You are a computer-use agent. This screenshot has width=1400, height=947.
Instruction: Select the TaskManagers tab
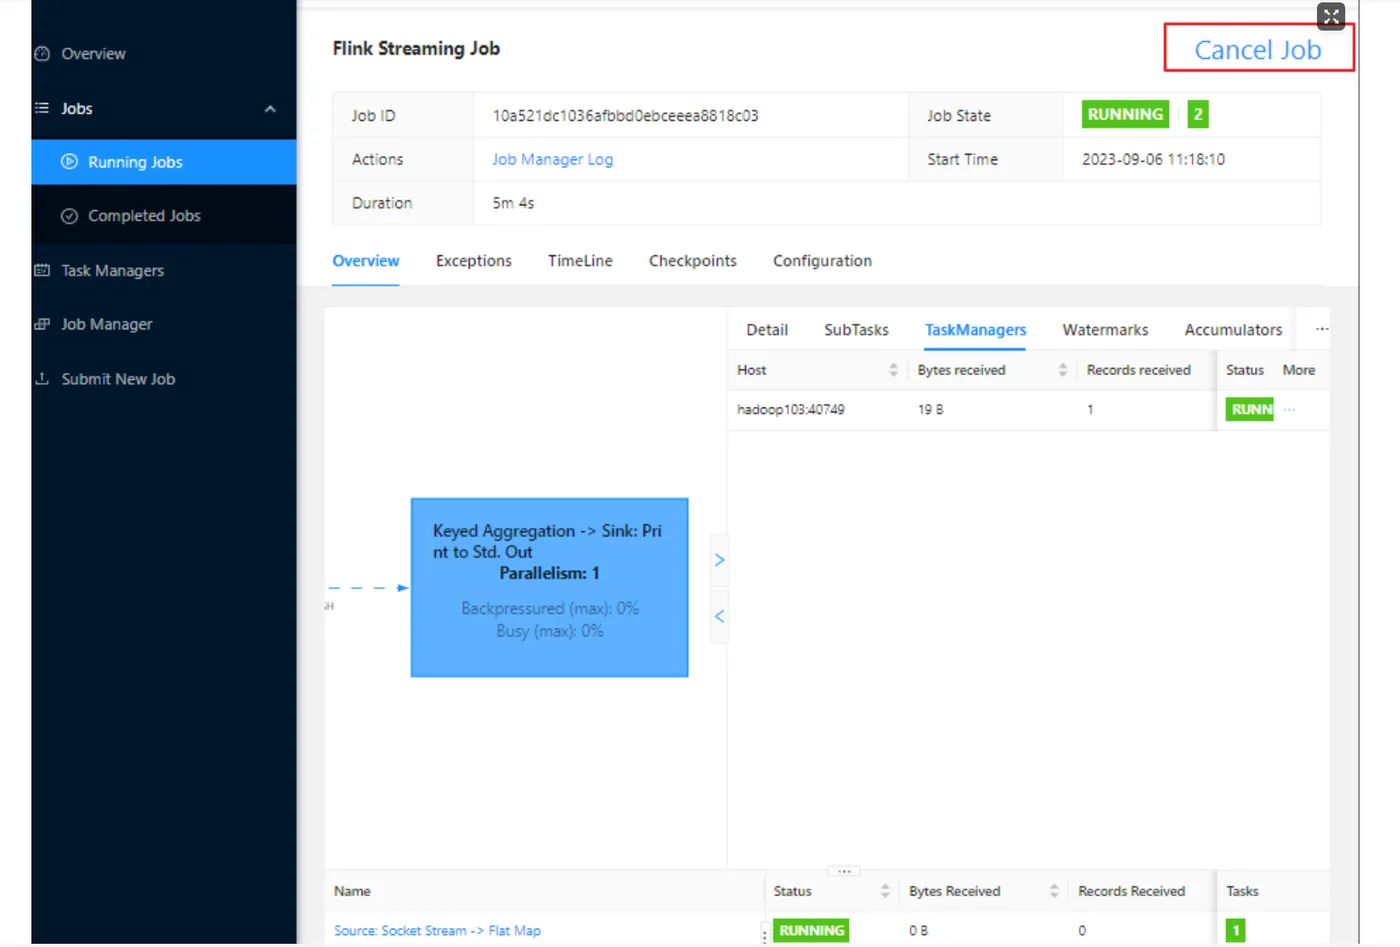(x=975, y=330)
